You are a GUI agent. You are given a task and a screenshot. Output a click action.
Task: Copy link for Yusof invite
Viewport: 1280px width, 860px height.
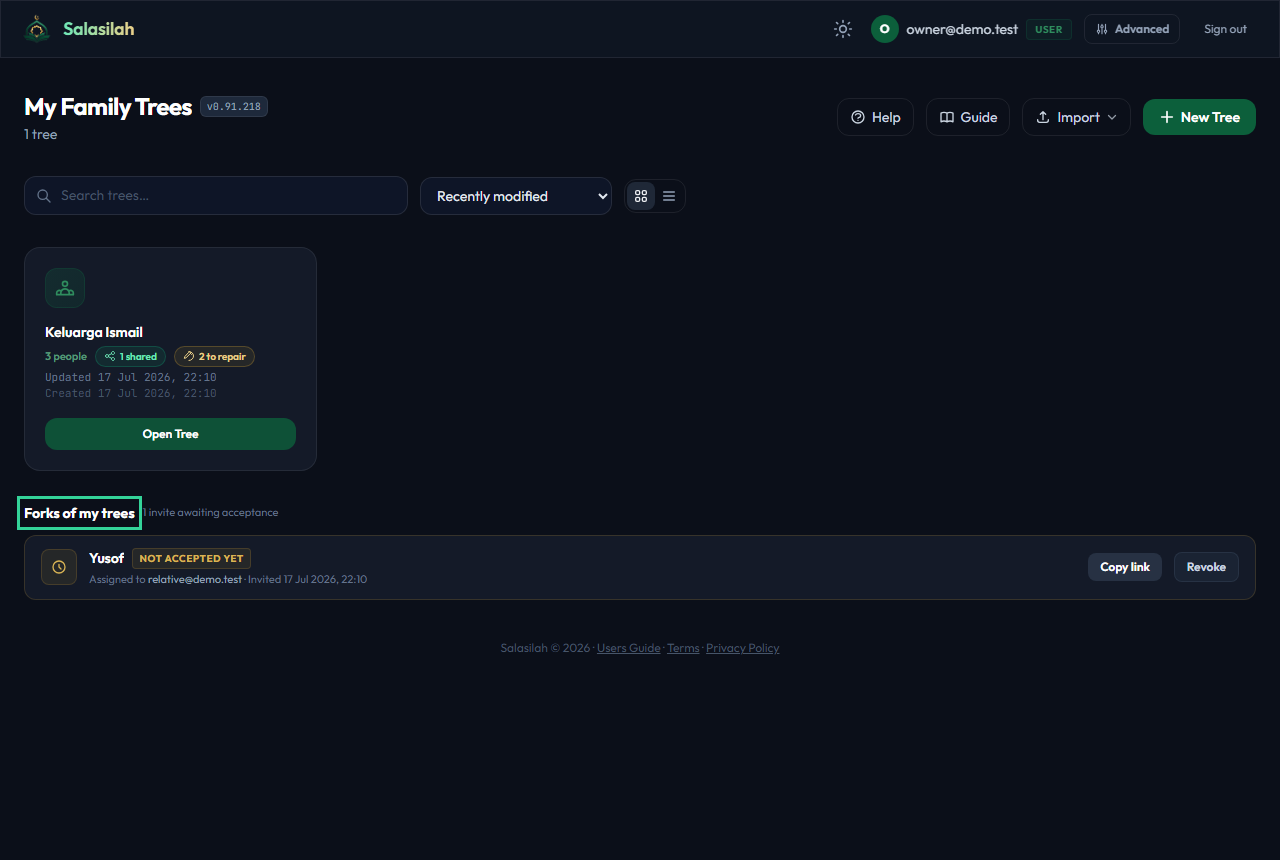tap(1125, 567)
